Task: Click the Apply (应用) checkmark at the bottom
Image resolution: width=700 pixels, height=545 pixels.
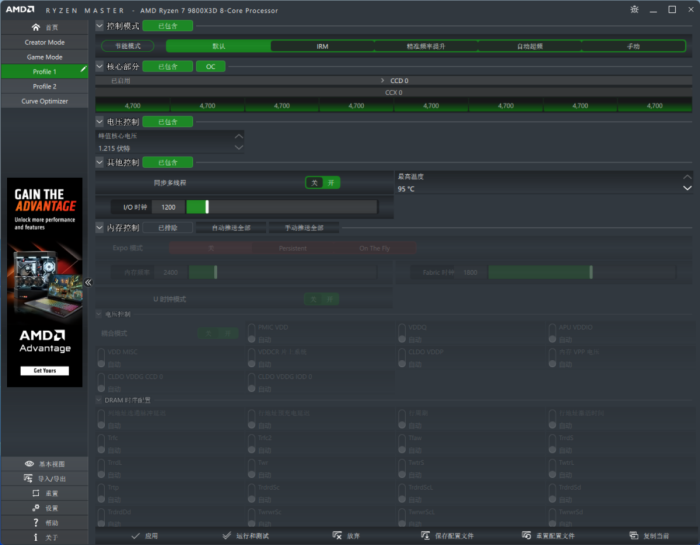Action: click(x=144, y=536)
